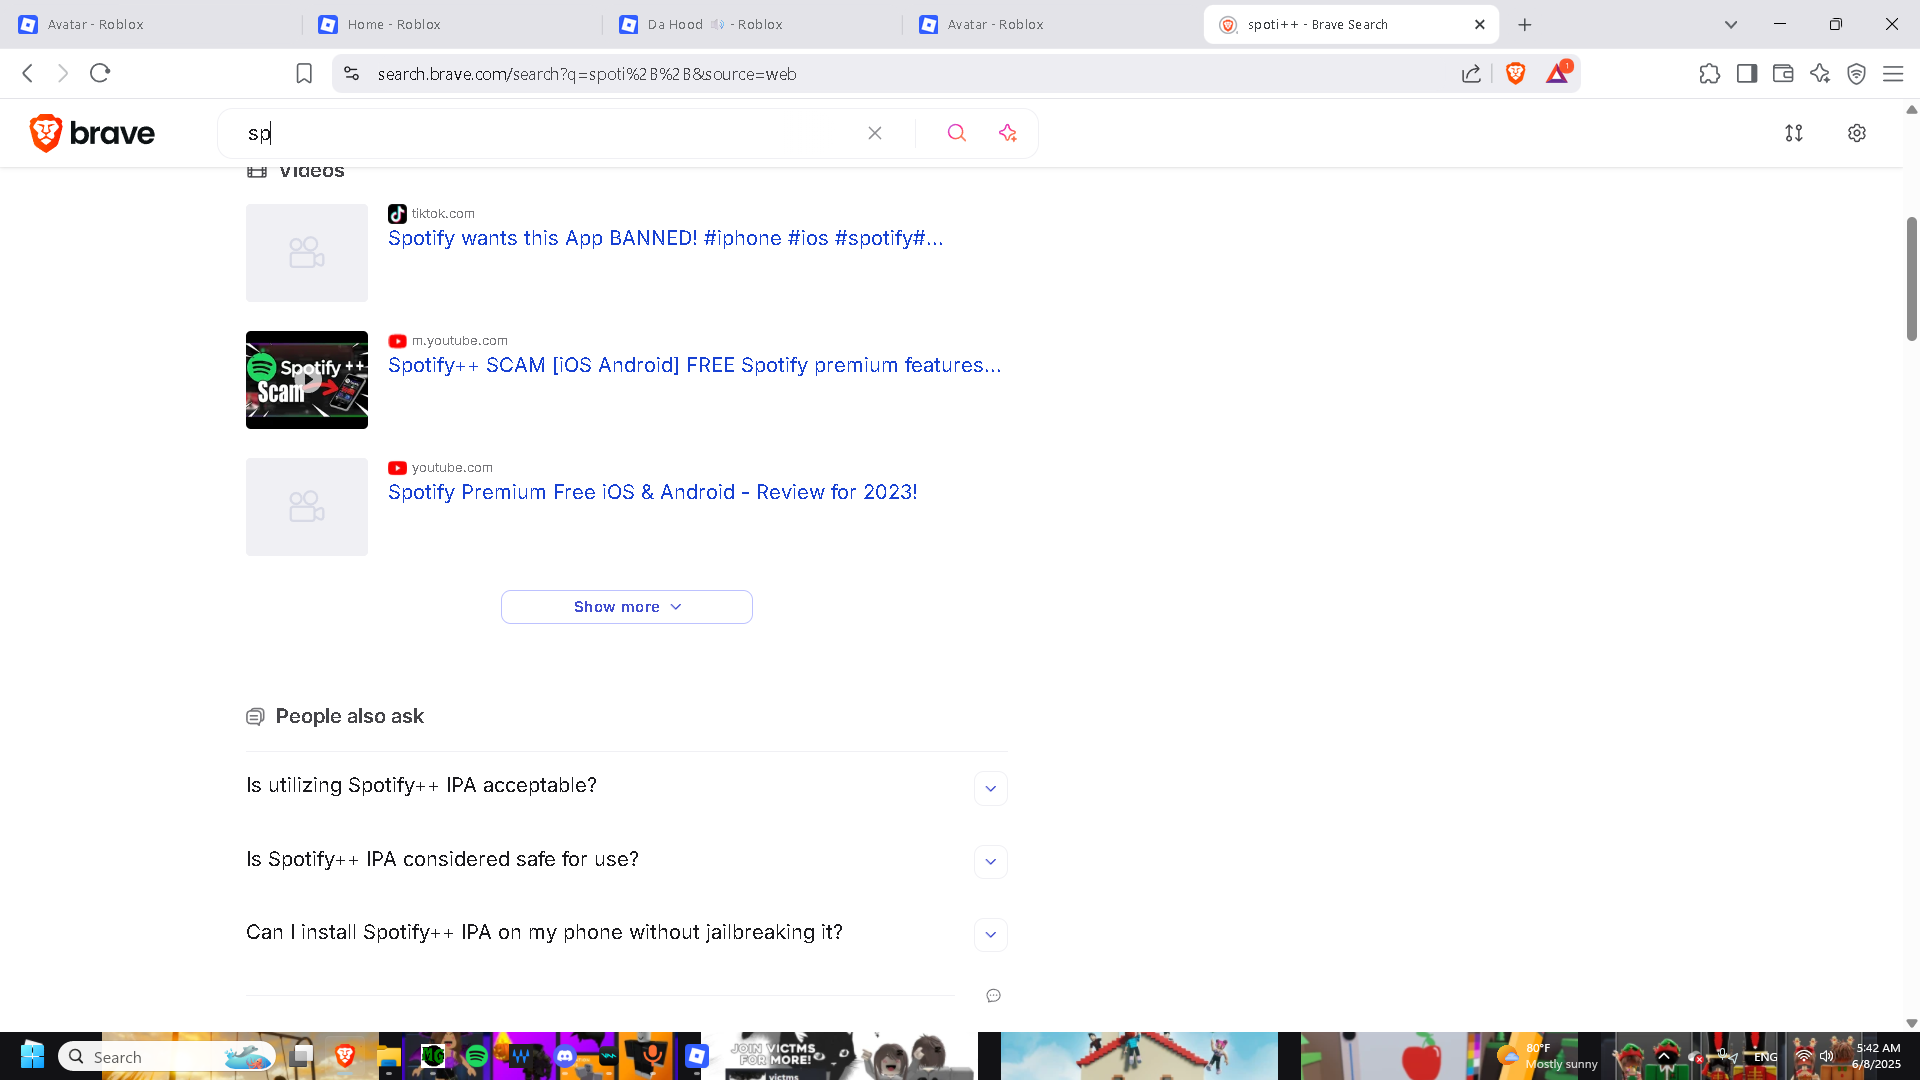This screenshot has height=1080, width=1920.
Task: Expand the jailbreaking question chevron
Action: (x=990, y=934)
